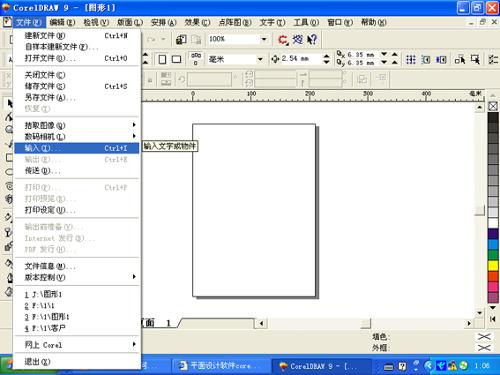Adjust the nudge offset 2.54 mm spinner

click(326, 59)
